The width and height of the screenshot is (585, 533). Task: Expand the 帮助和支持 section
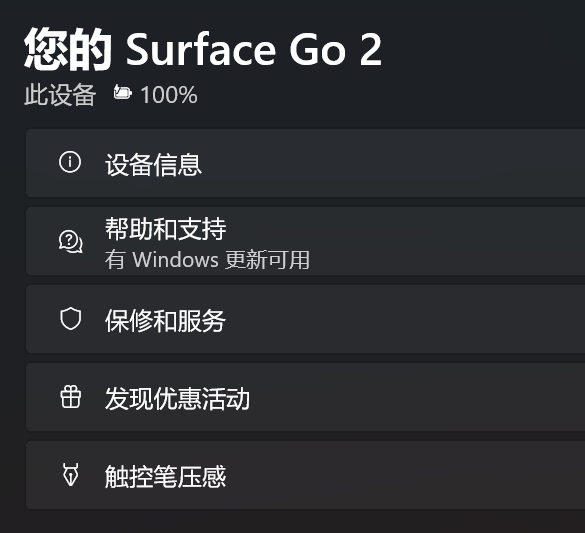[305, 241]
